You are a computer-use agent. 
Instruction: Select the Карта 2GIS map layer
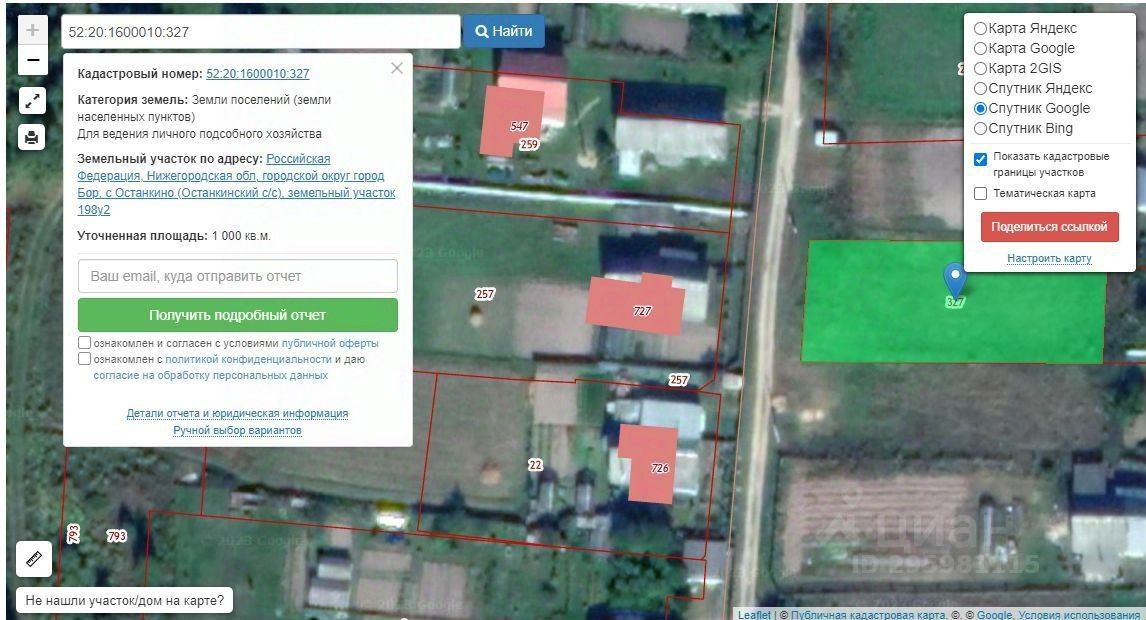pos(981,69)
